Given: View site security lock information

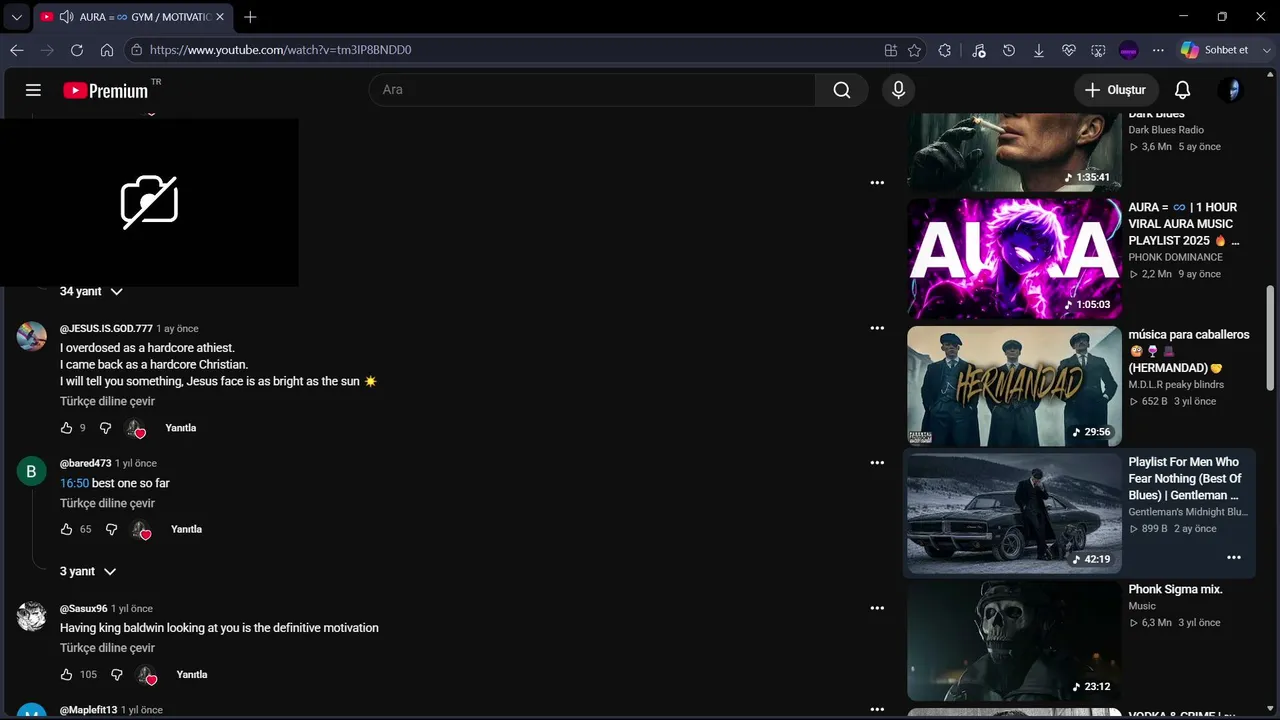Looking at the screenshot, I should [137, 50].
